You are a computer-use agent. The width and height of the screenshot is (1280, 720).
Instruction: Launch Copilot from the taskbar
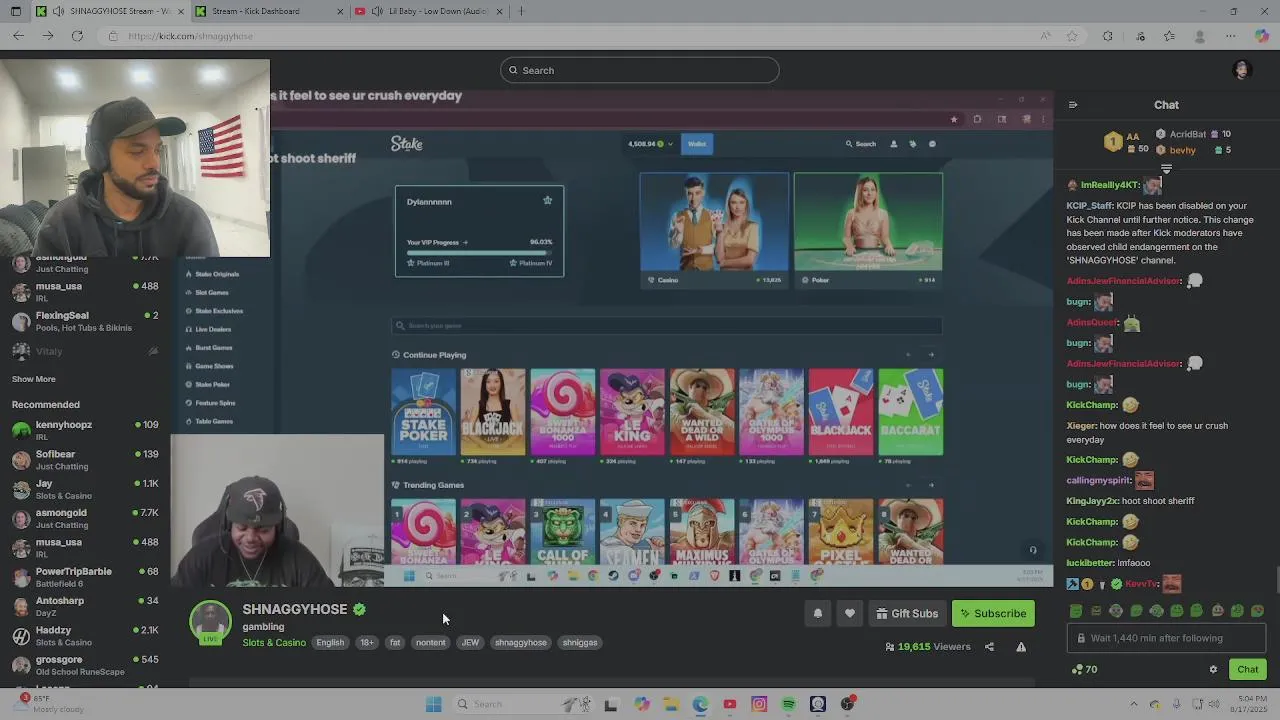[x=641, y=704]
